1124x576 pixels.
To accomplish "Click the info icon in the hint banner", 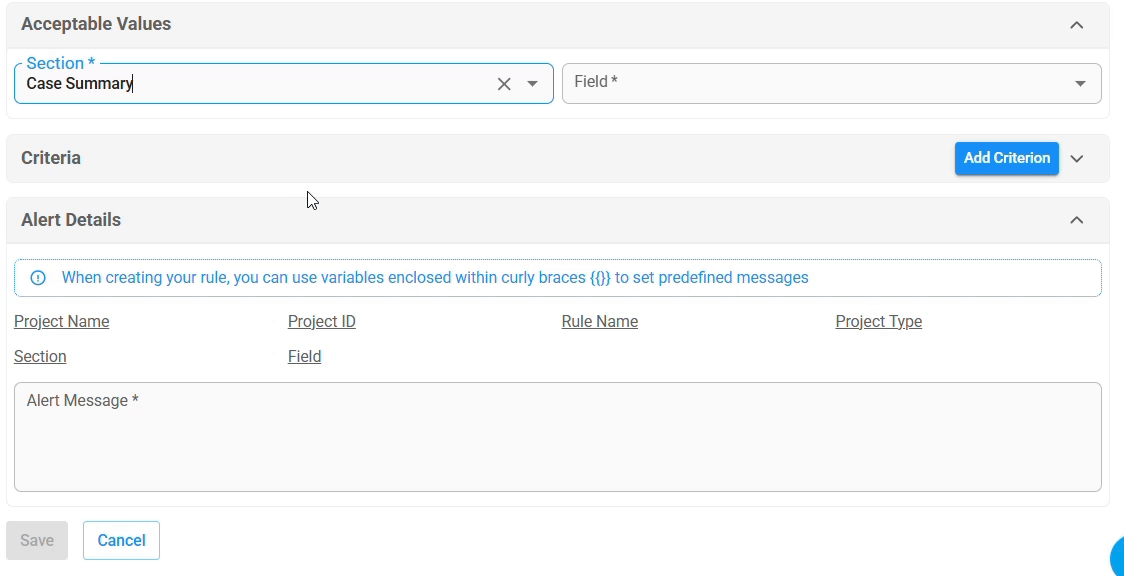I will point(38,278).
